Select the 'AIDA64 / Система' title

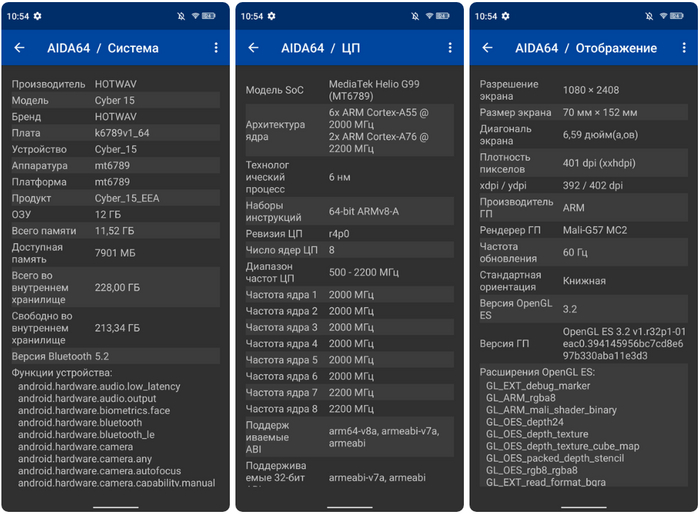point(103,48)
